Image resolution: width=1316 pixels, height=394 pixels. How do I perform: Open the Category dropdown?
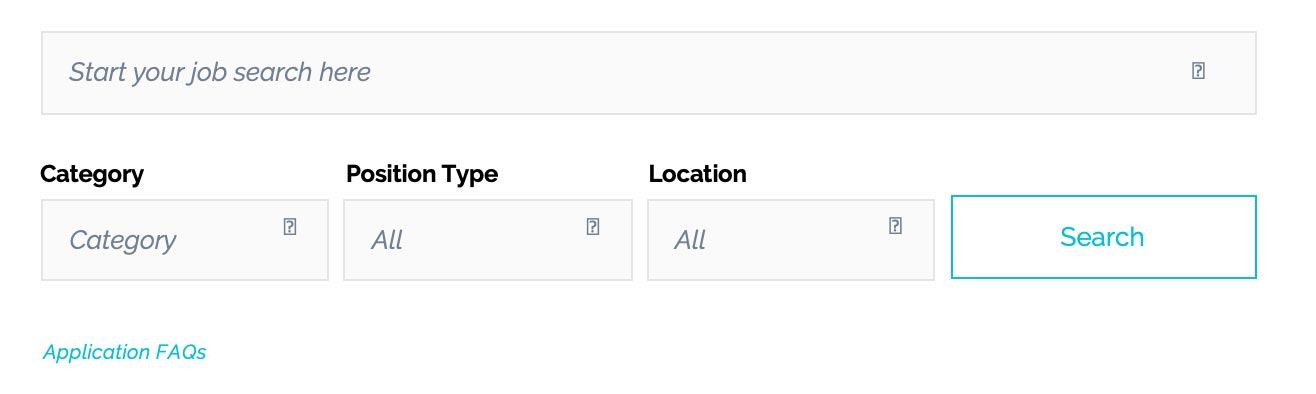click(185, 240)
